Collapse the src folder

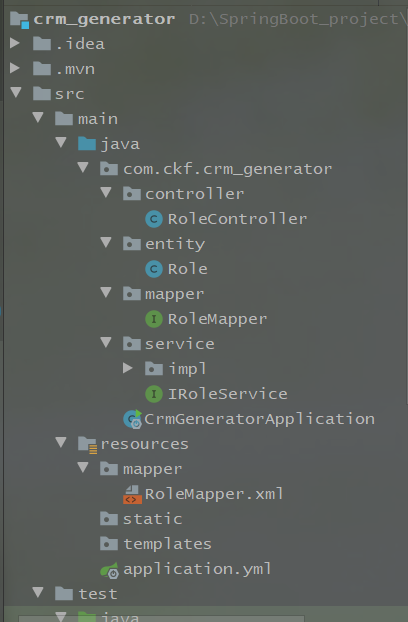[16, 92]
